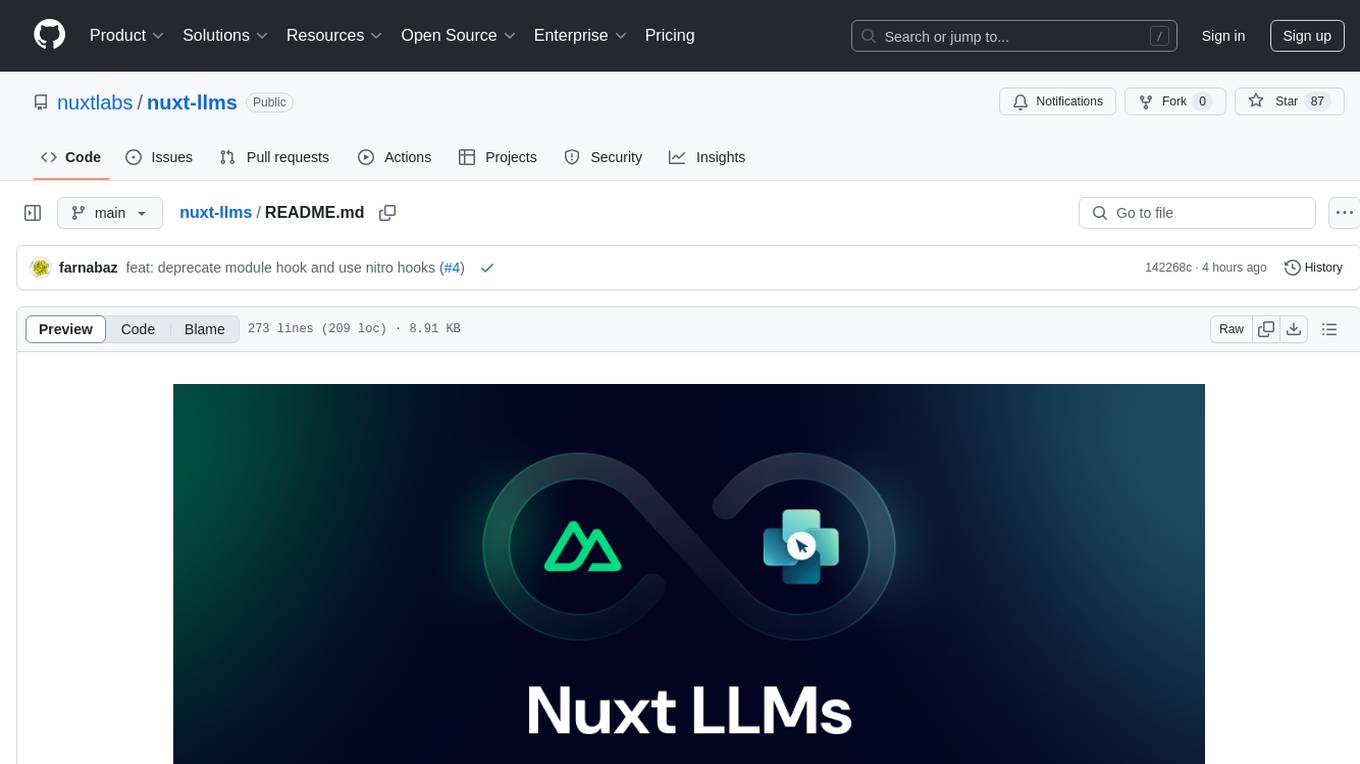1360x764 pixels.
Task: Open the Pull requests tab
Action: coord(274,157)
